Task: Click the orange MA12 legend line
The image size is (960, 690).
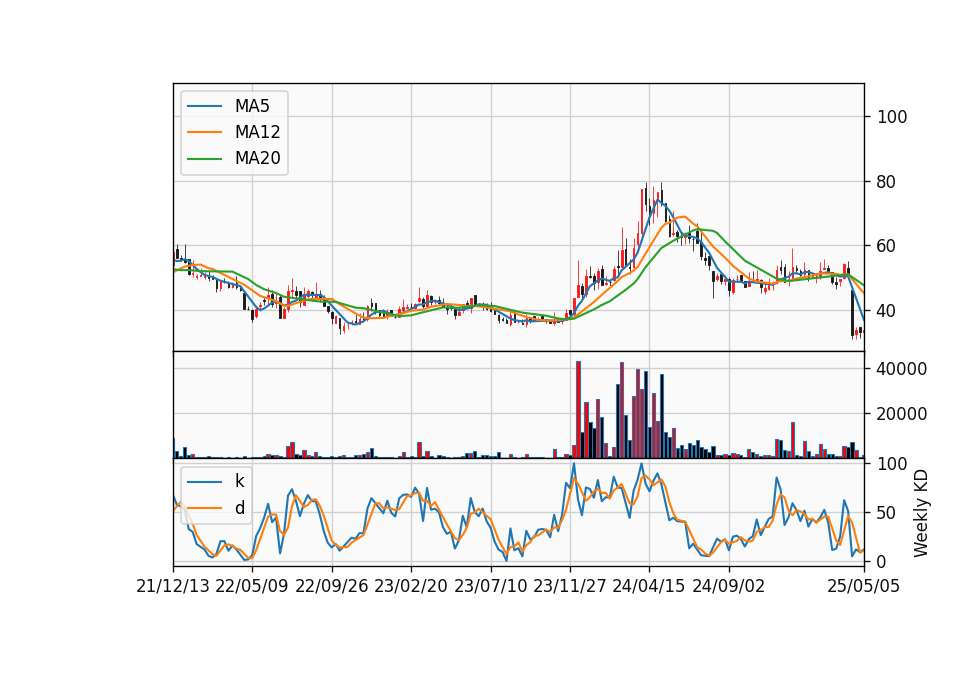Action: click(204, 132)
